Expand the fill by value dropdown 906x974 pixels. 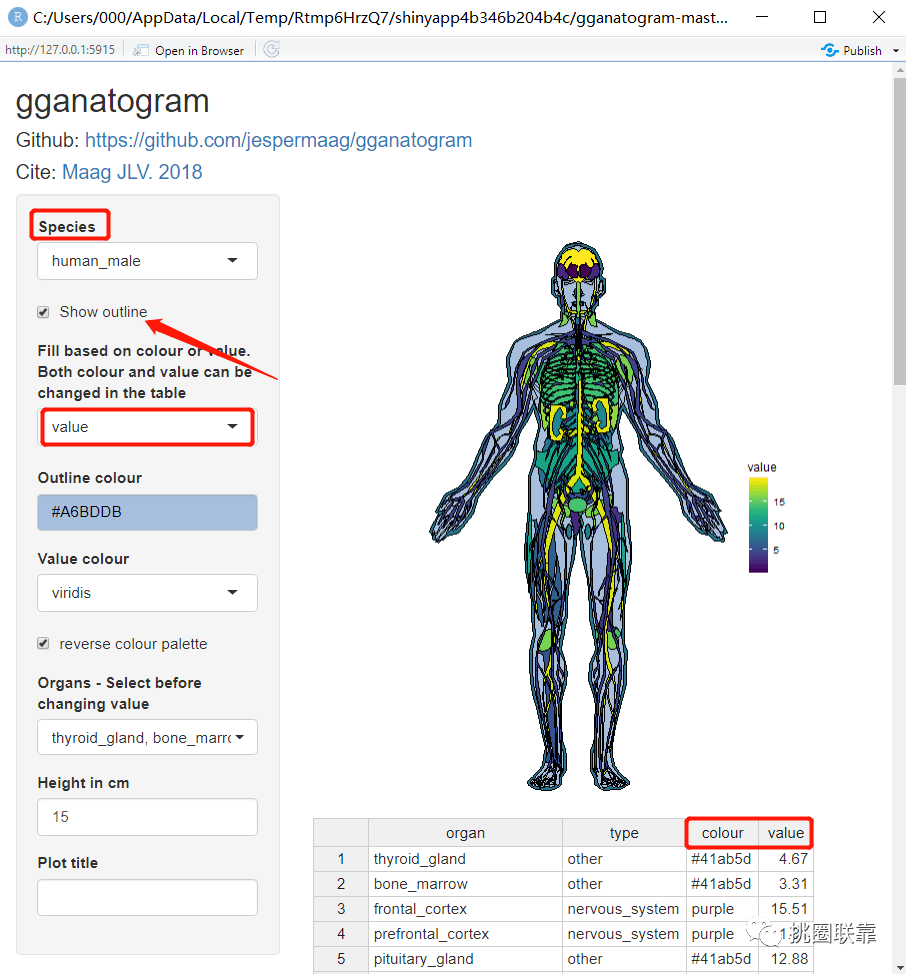147,427
